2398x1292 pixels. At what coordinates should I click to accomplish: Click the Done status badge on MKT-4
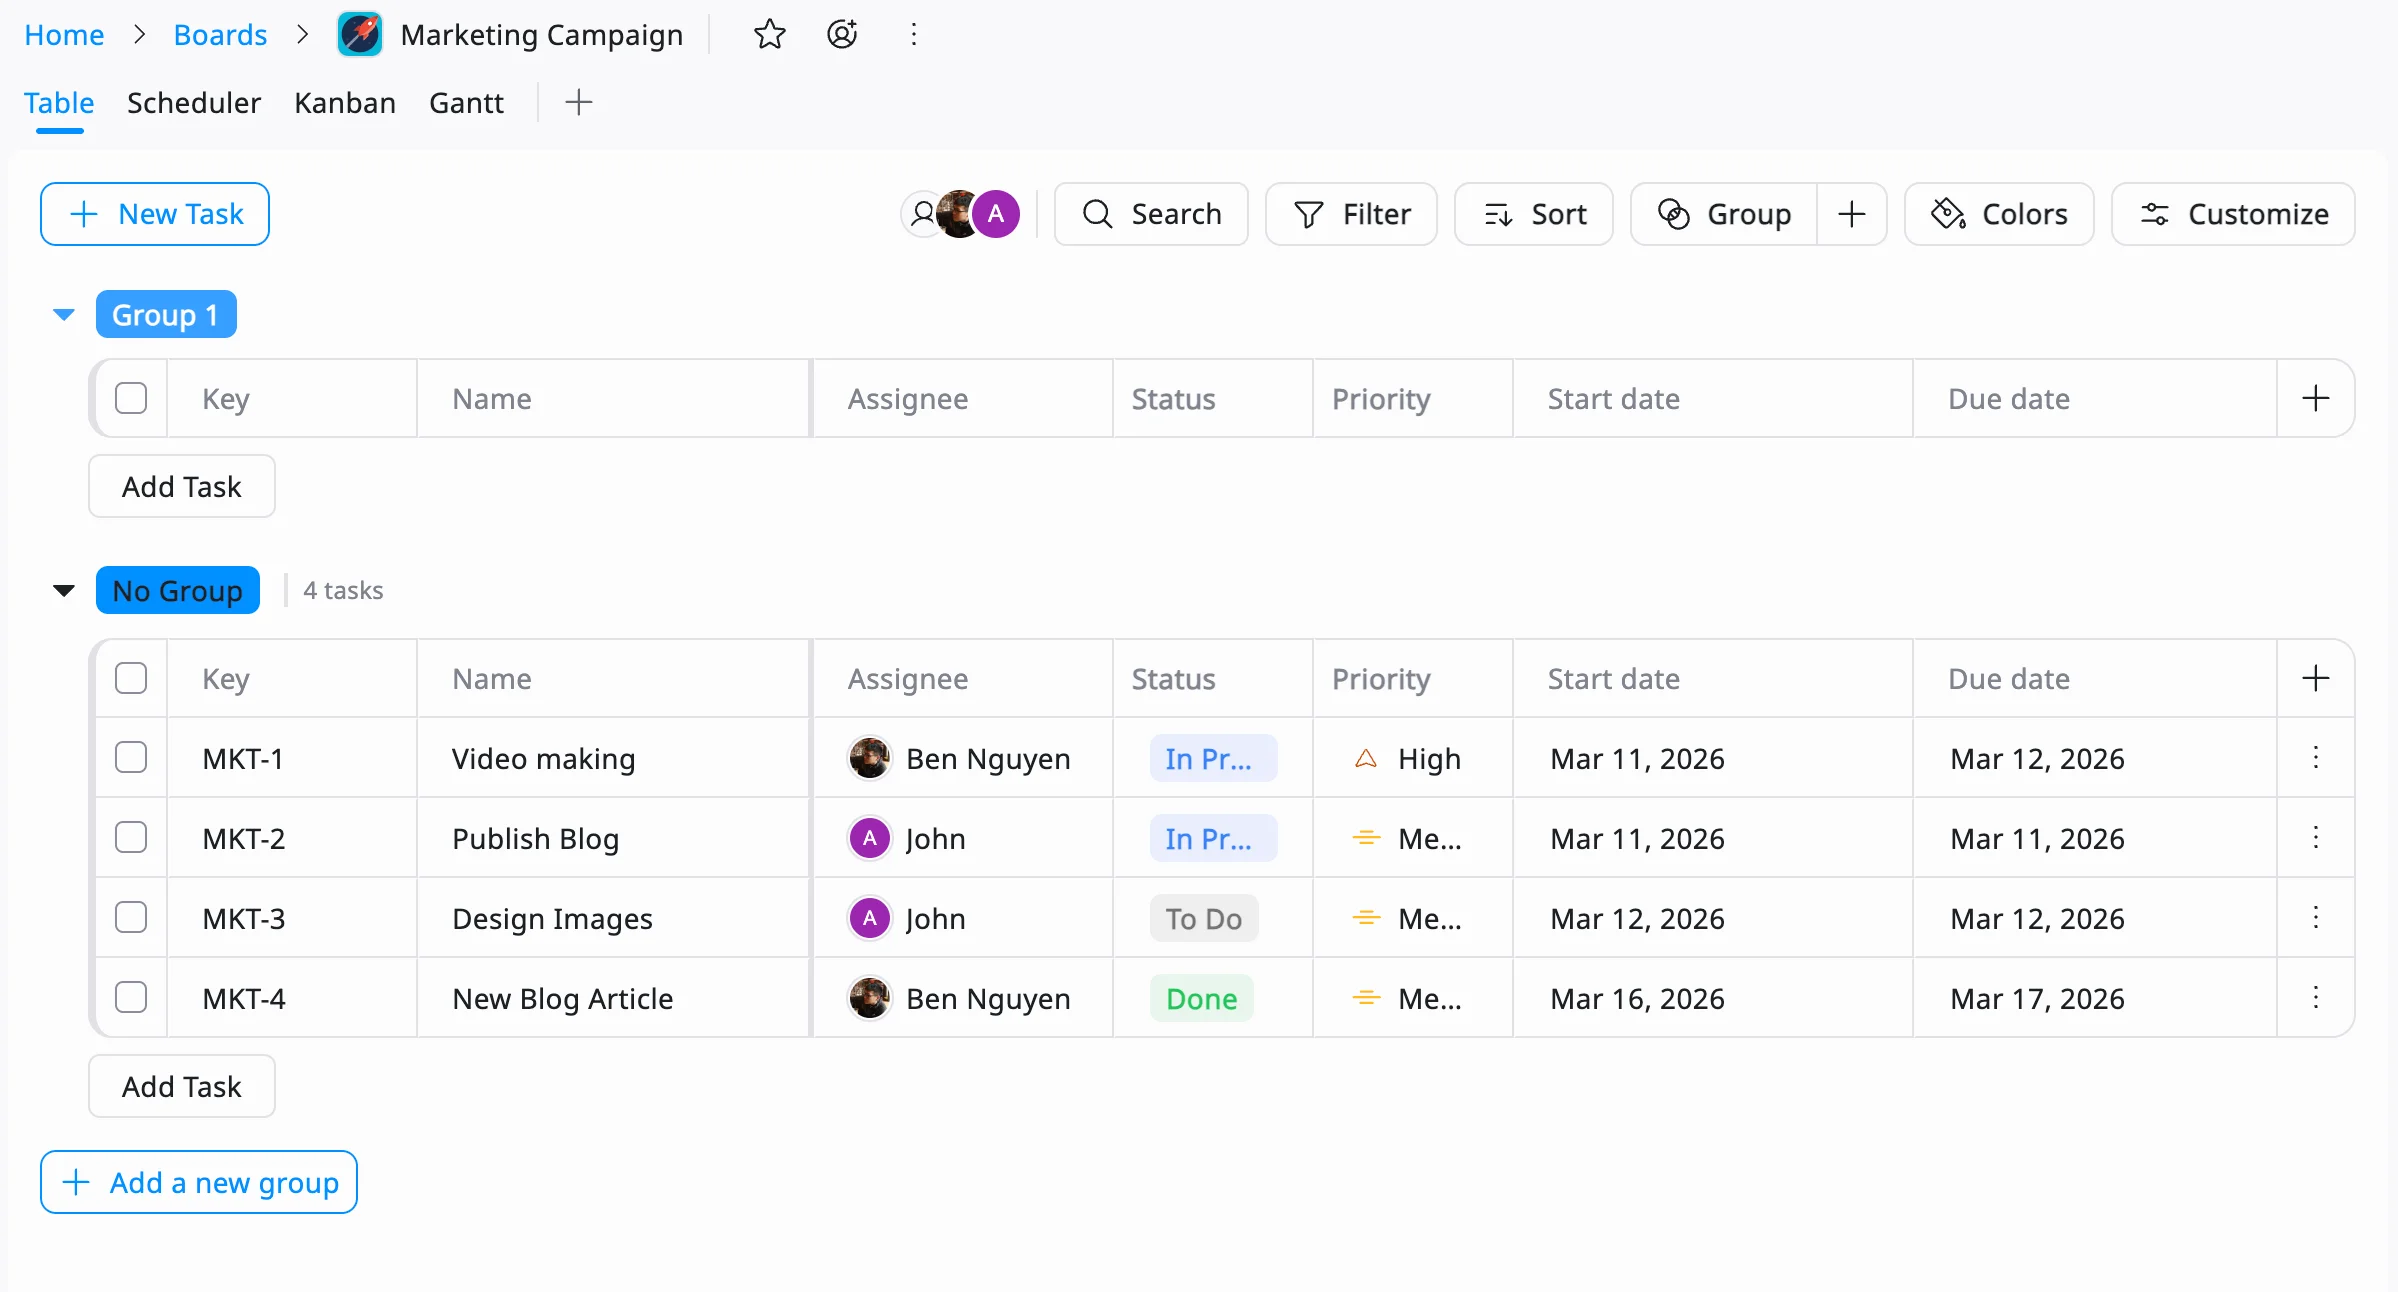(1201, 998)
